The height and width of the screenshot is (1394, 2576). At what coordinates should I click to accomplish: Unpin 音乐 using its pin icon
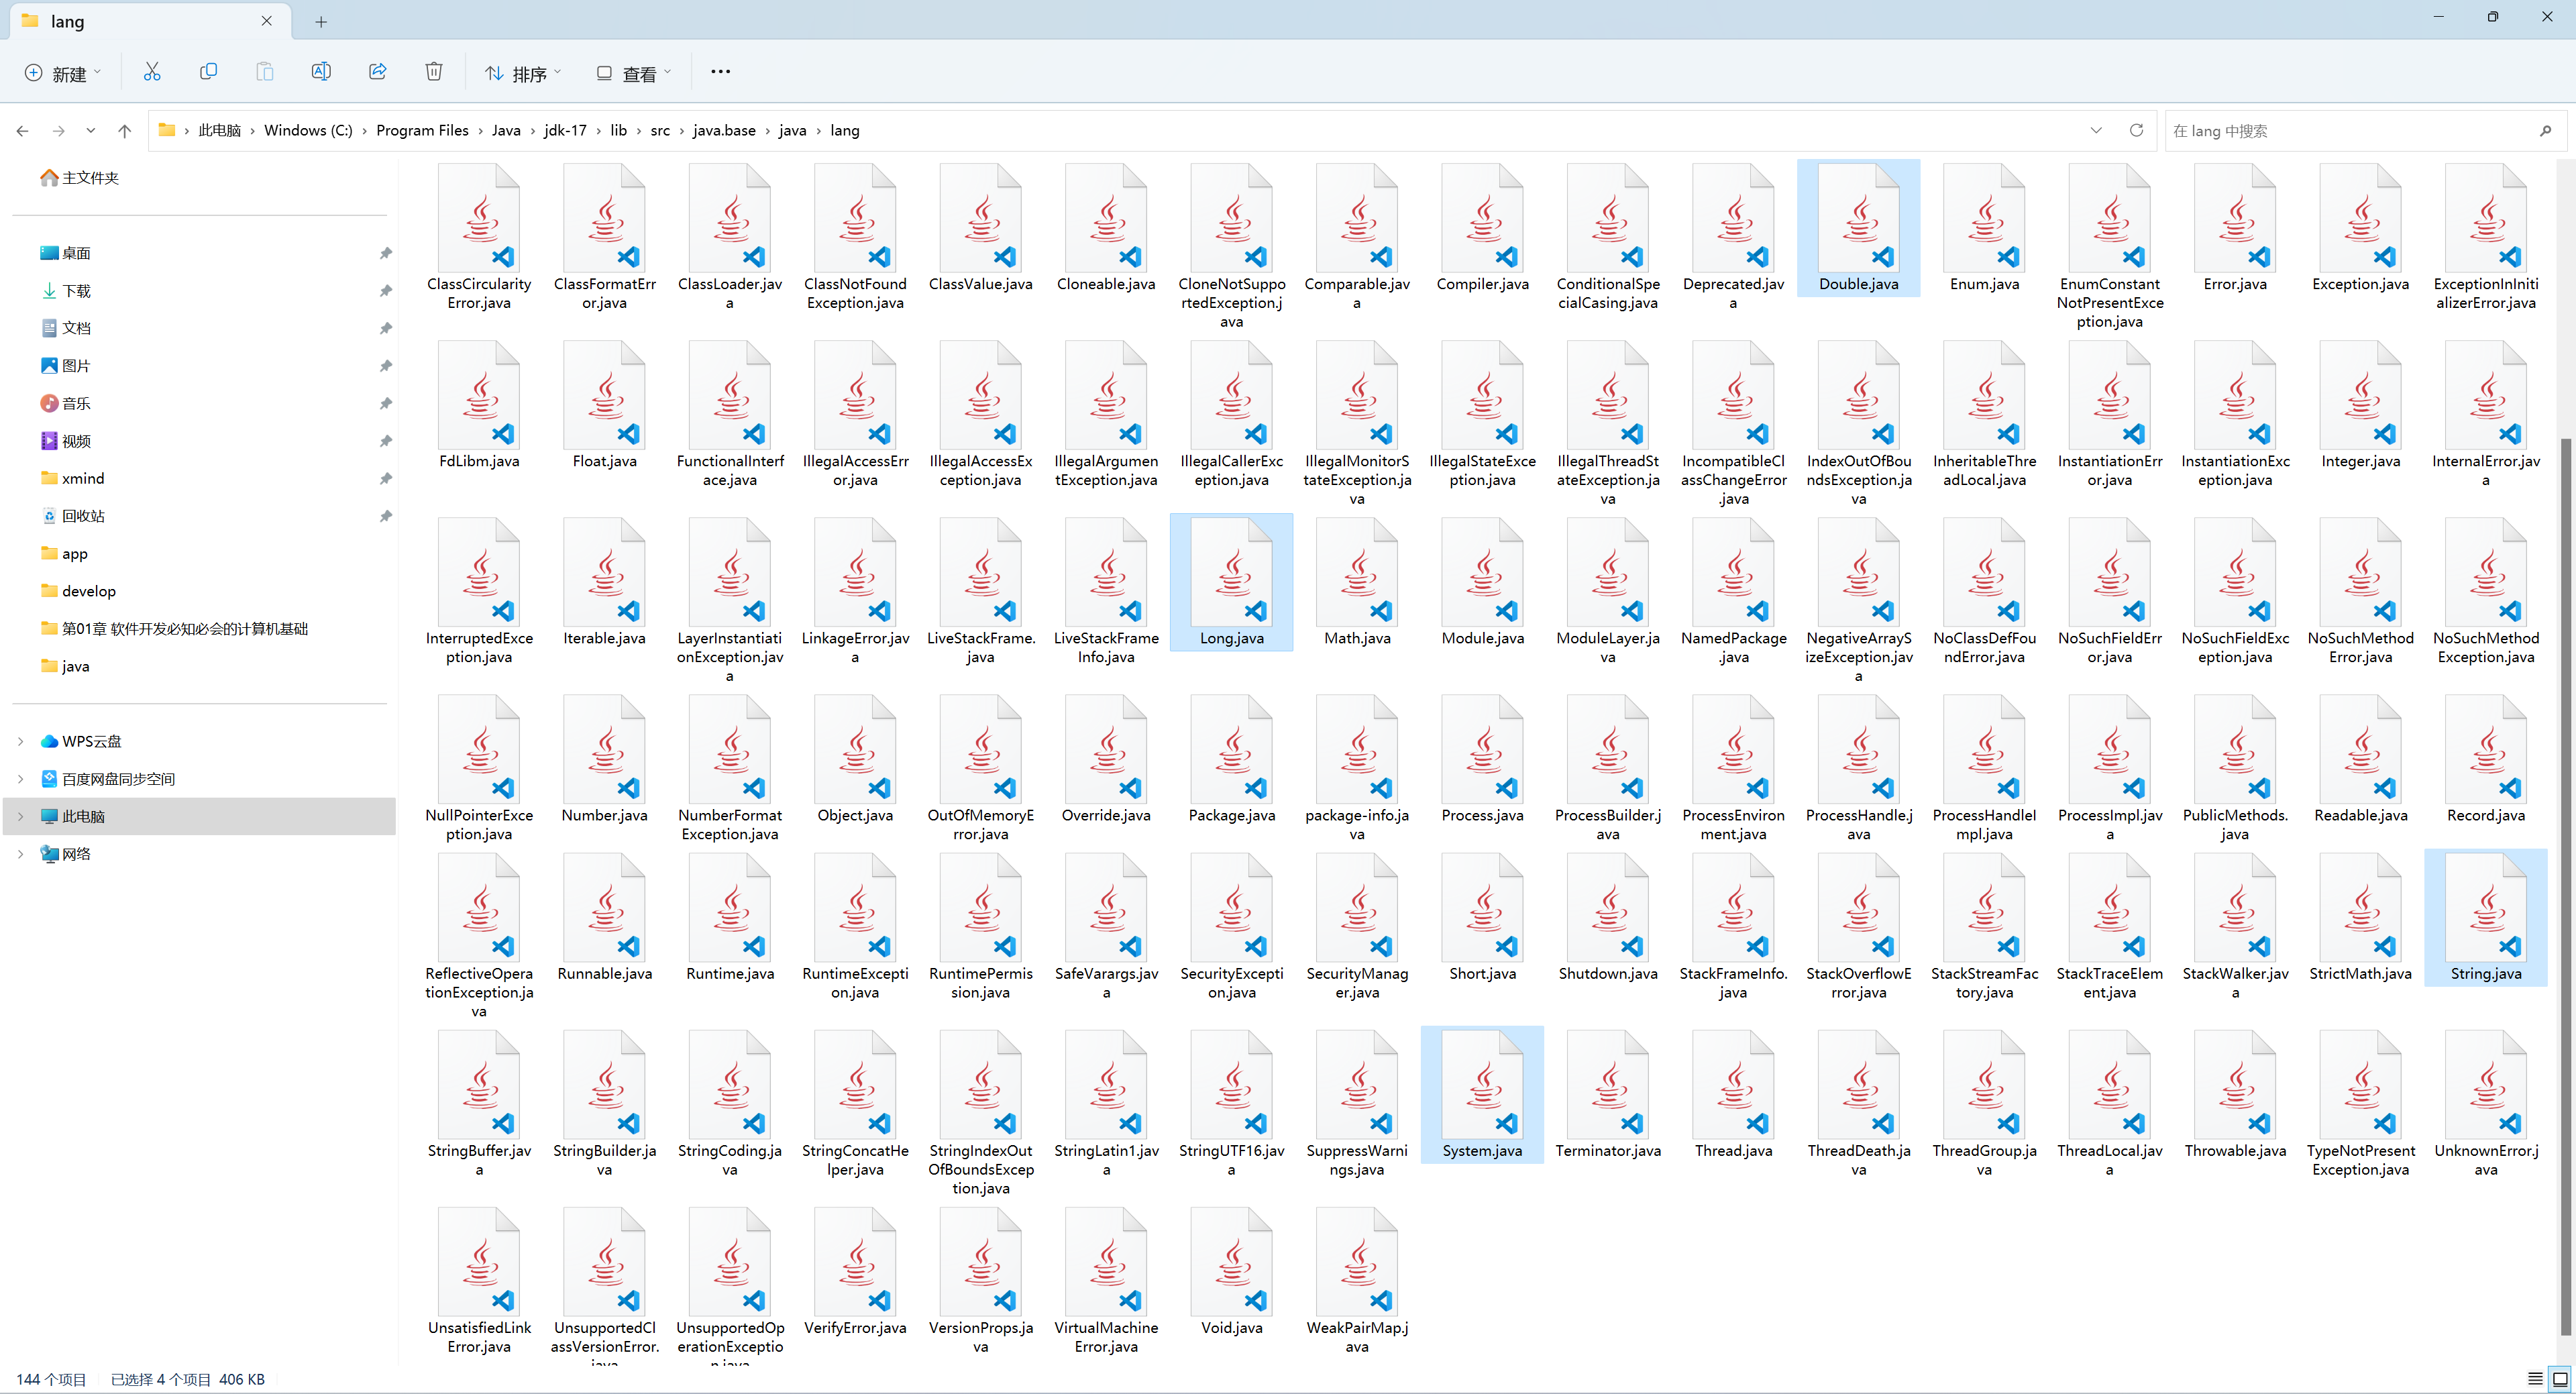click(x=385, y=404)
